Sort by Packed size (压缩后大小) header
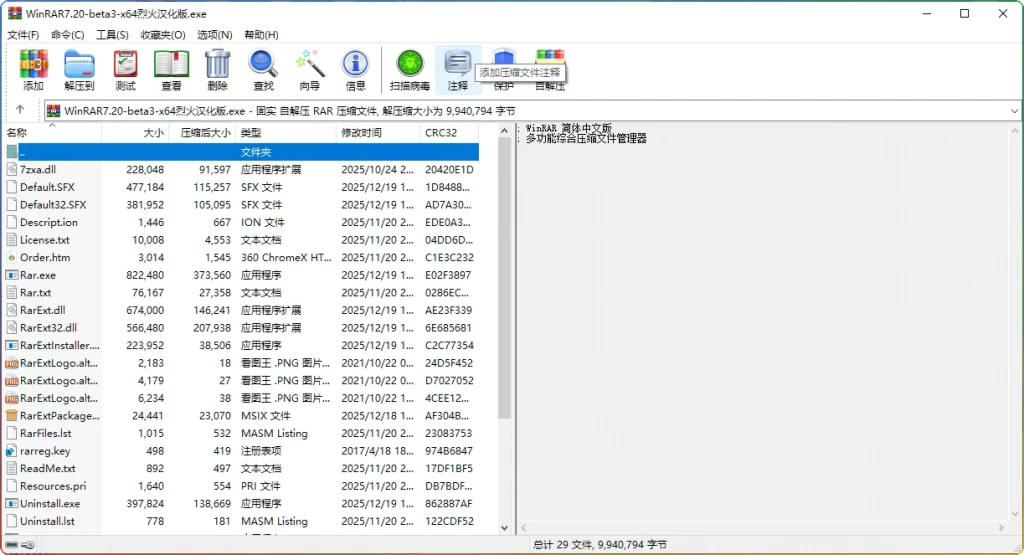This screenshot has width=1024, height=555. [203, 133]
